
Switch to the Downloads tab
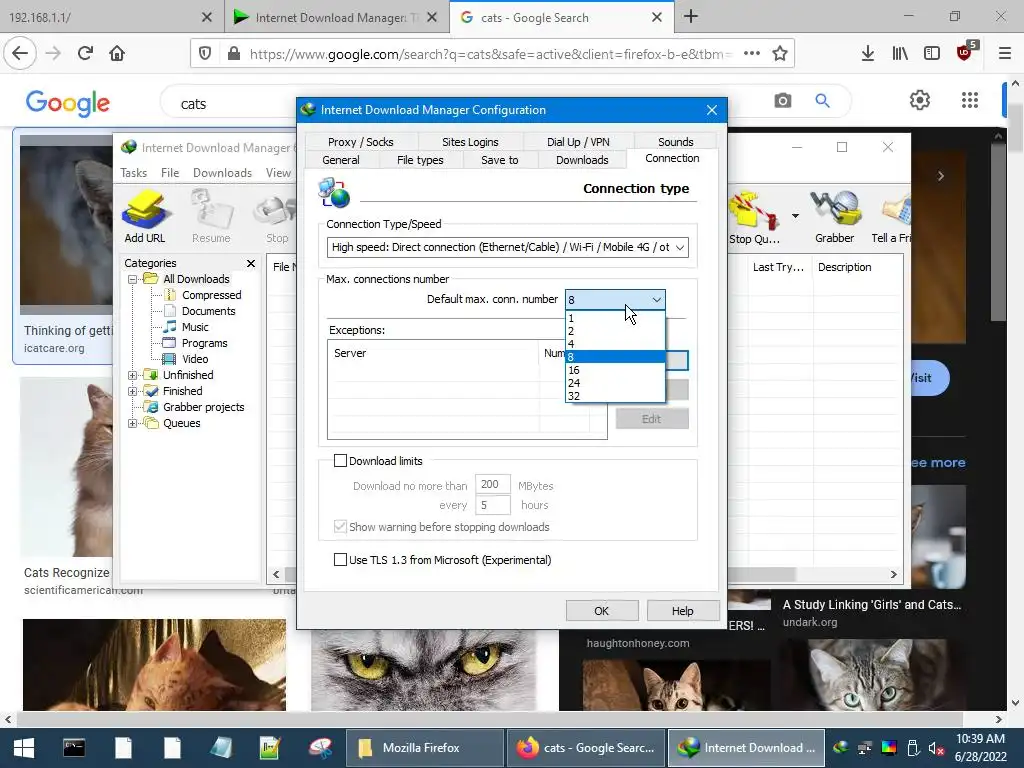coord(582,160)
